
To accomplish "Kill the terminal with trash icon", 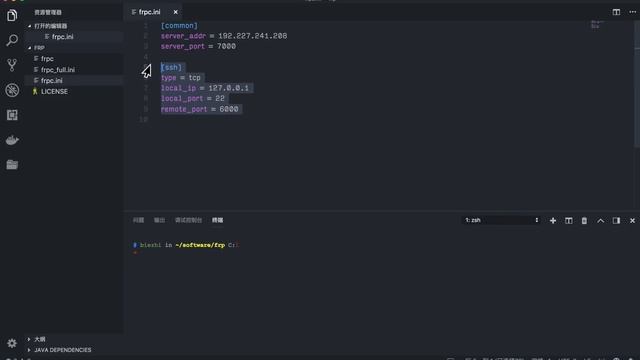I will (584, 220).
